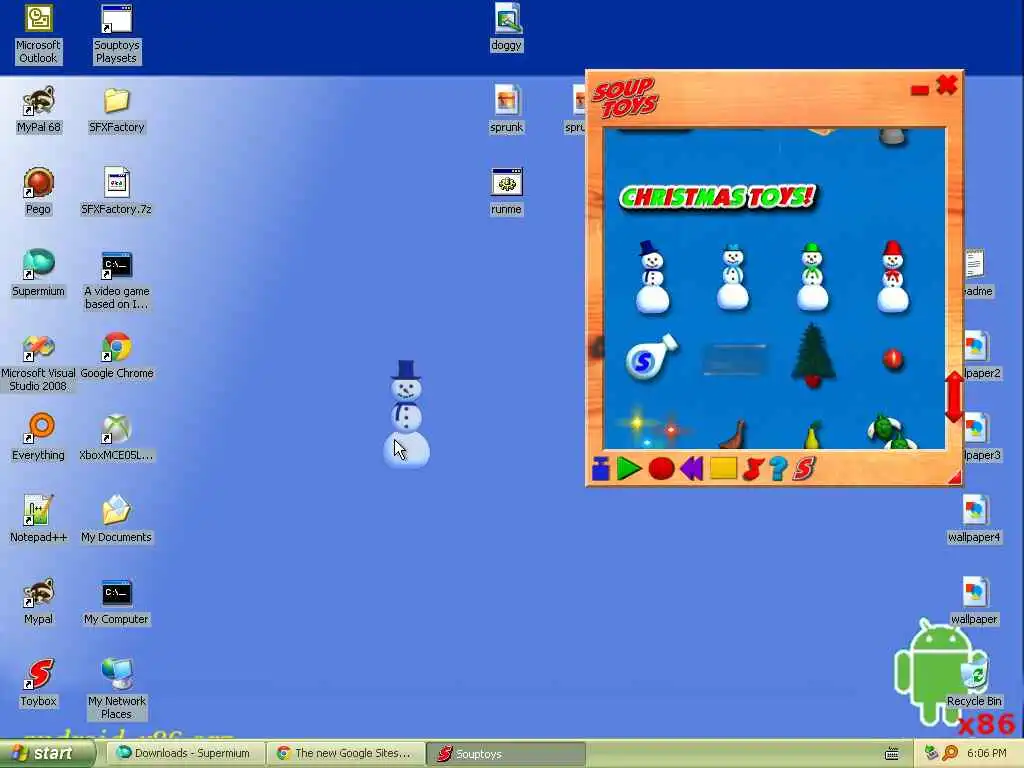Select the Pego desktop shortcut
This screenshot has width=1024, height=768.
pyautogui.click(x=38, y=191)
